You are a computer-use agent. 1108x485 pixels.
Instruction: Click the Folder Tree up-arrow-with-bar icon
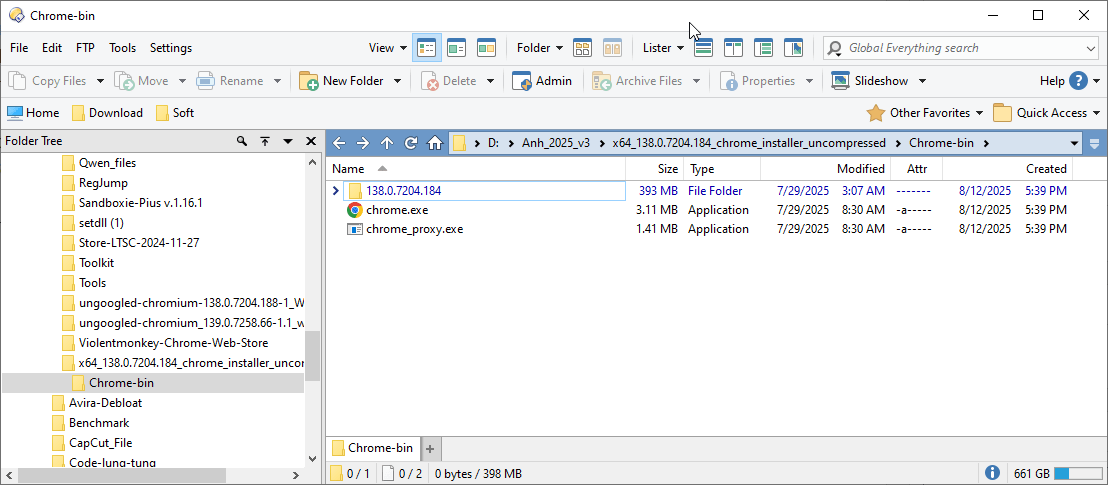pos(265,141)
